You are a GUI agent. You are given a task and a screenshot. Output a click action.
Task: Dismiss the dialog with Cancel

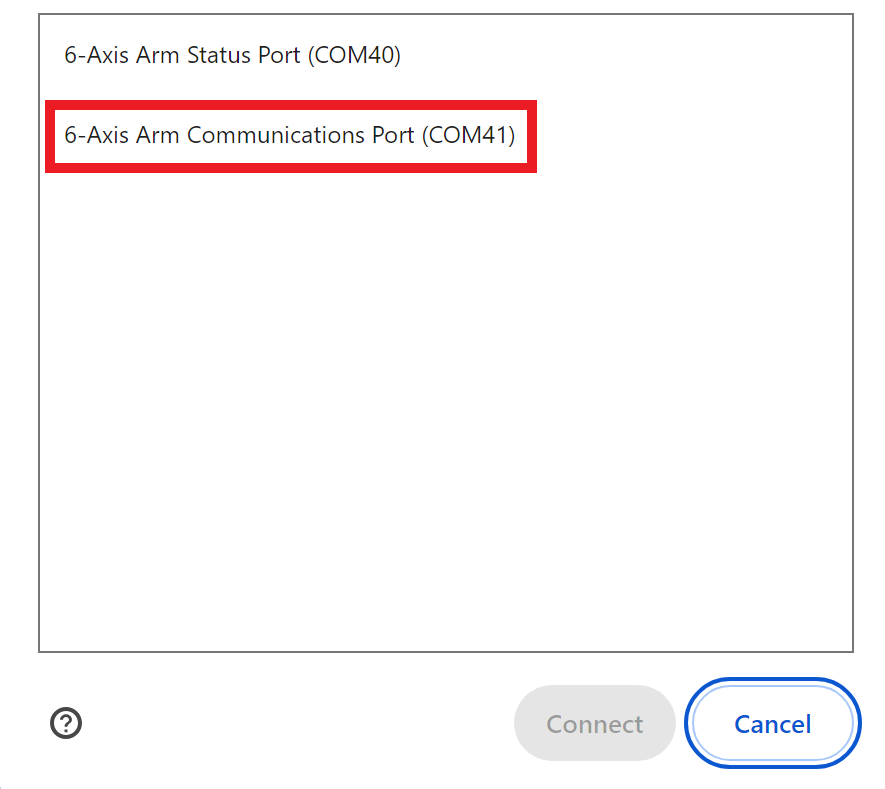(771, 723)
